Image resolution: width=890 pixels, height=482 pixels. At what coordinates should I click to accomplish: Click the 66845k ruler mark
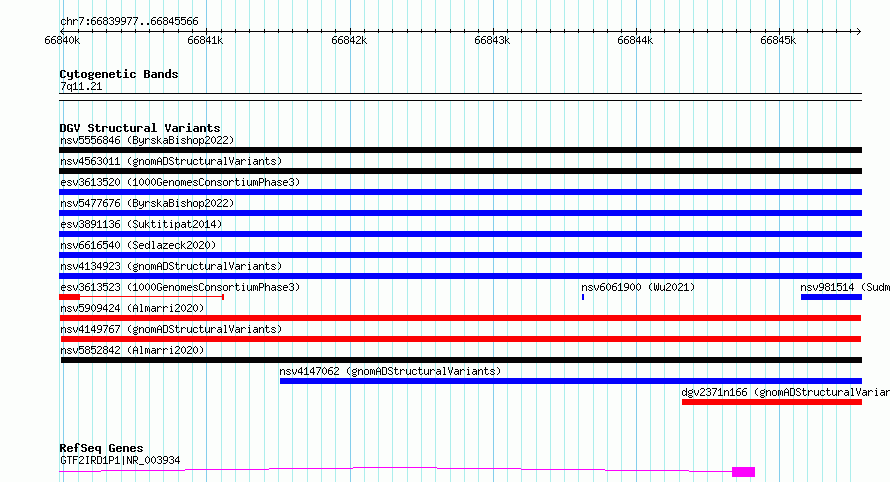778,40
